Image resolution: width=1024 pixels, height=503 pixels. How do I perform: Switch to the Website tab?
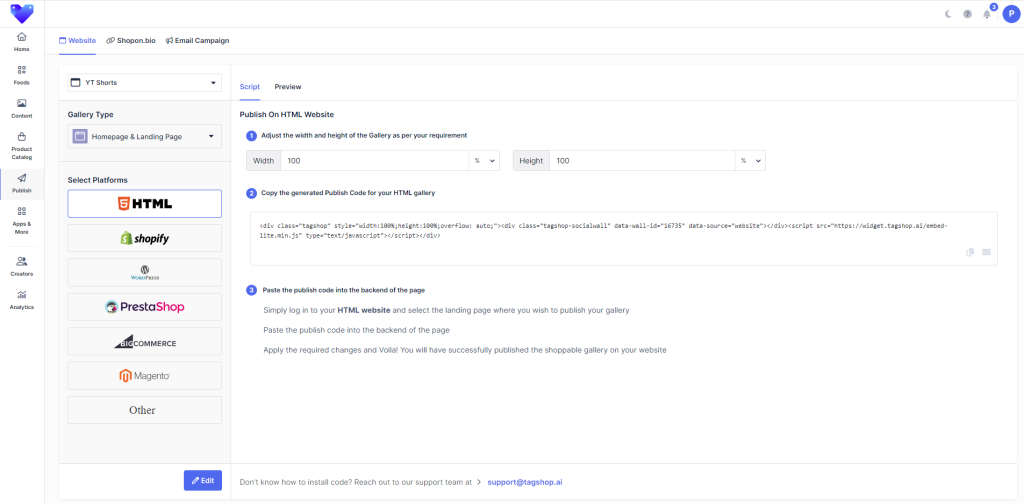tap(77, 41)
